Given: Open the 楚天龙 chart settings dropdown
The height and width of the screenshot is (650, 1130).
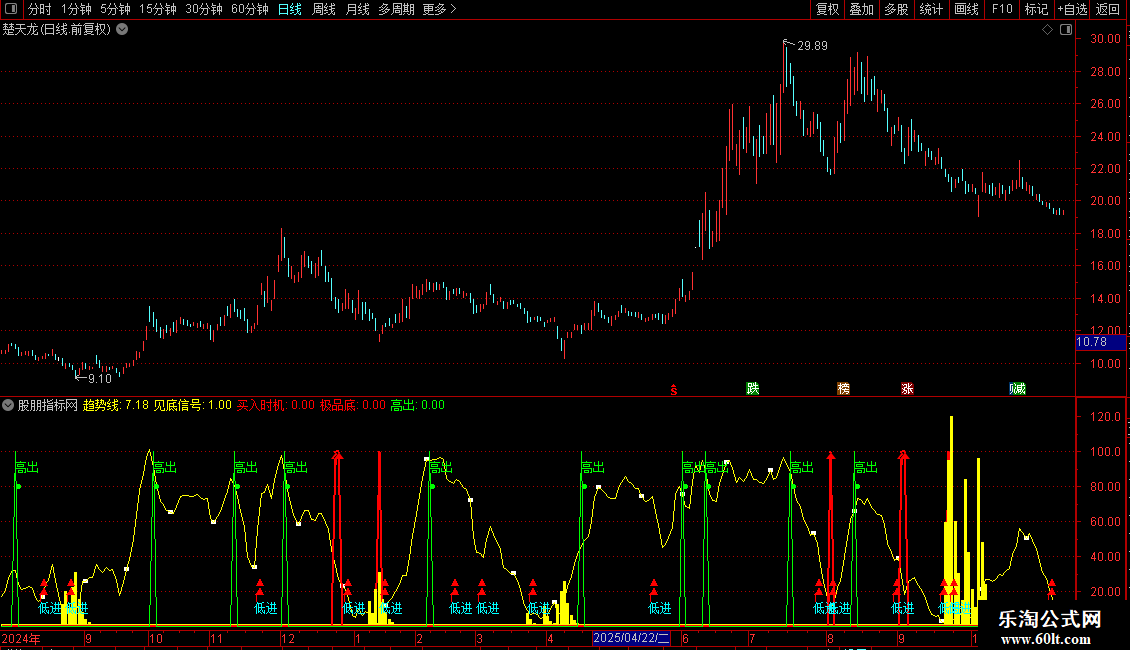Looking at the screenshot, I should click(x=123, y=30).
